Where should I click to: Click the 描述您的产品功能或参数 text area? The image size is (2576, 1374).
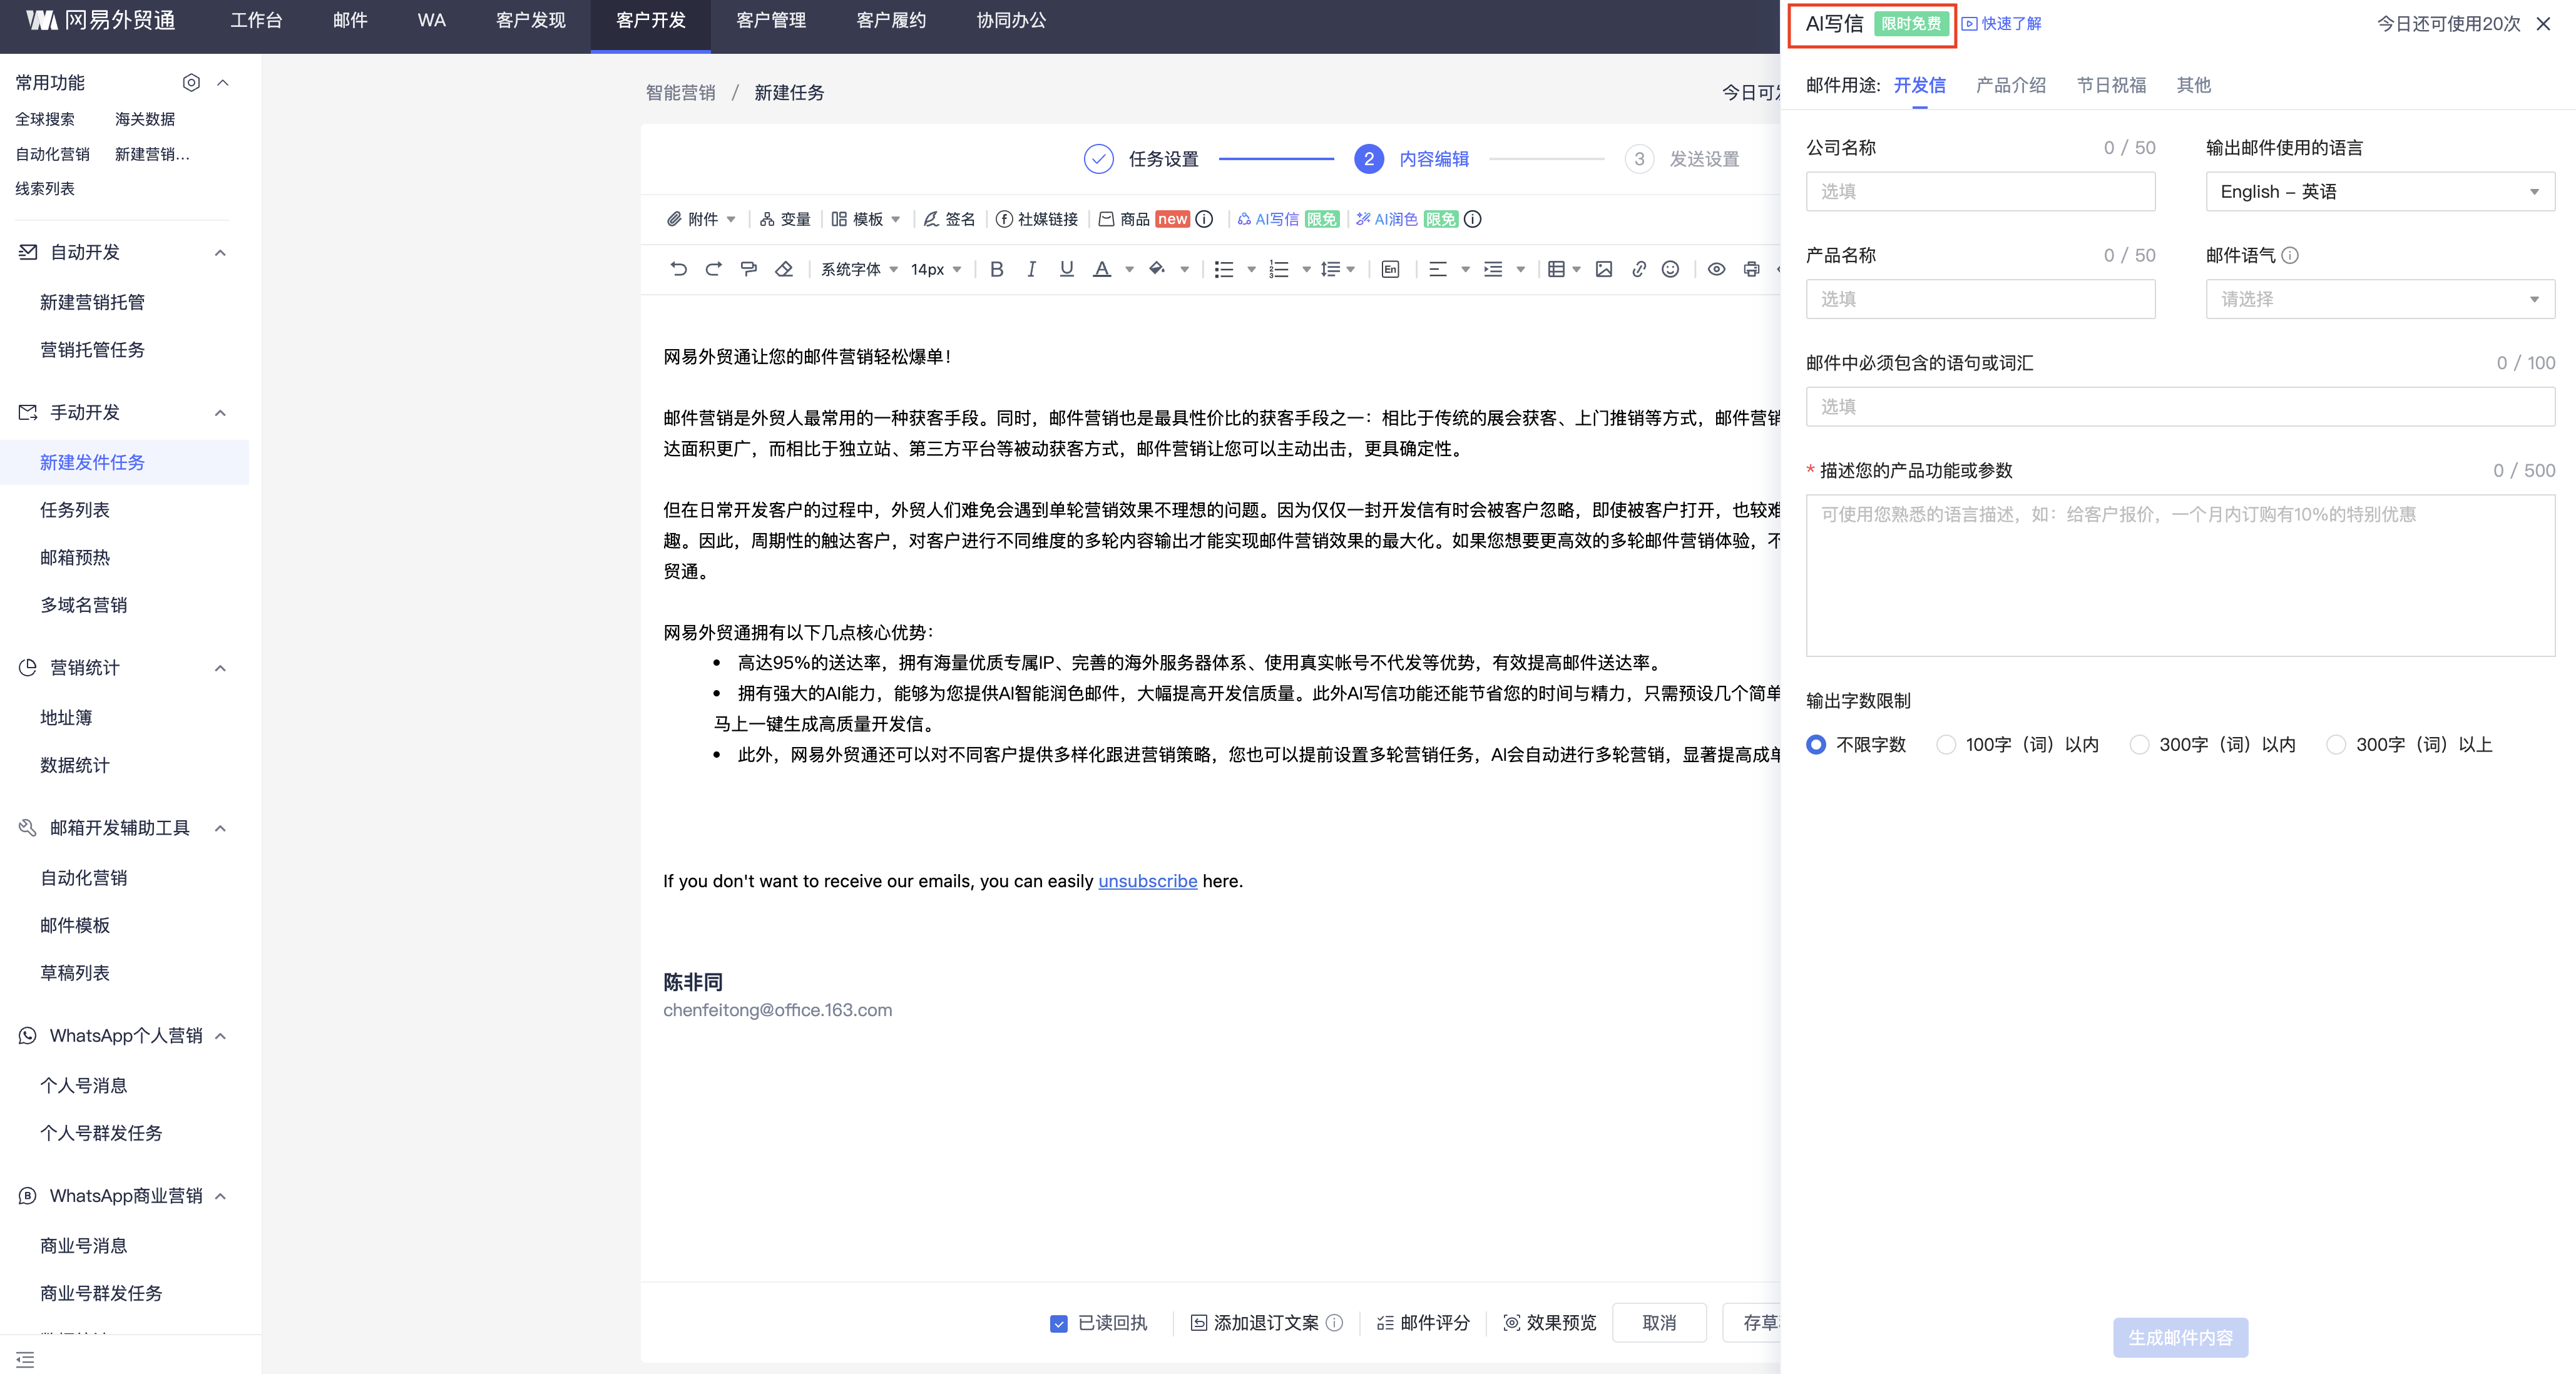(2180, 575)
